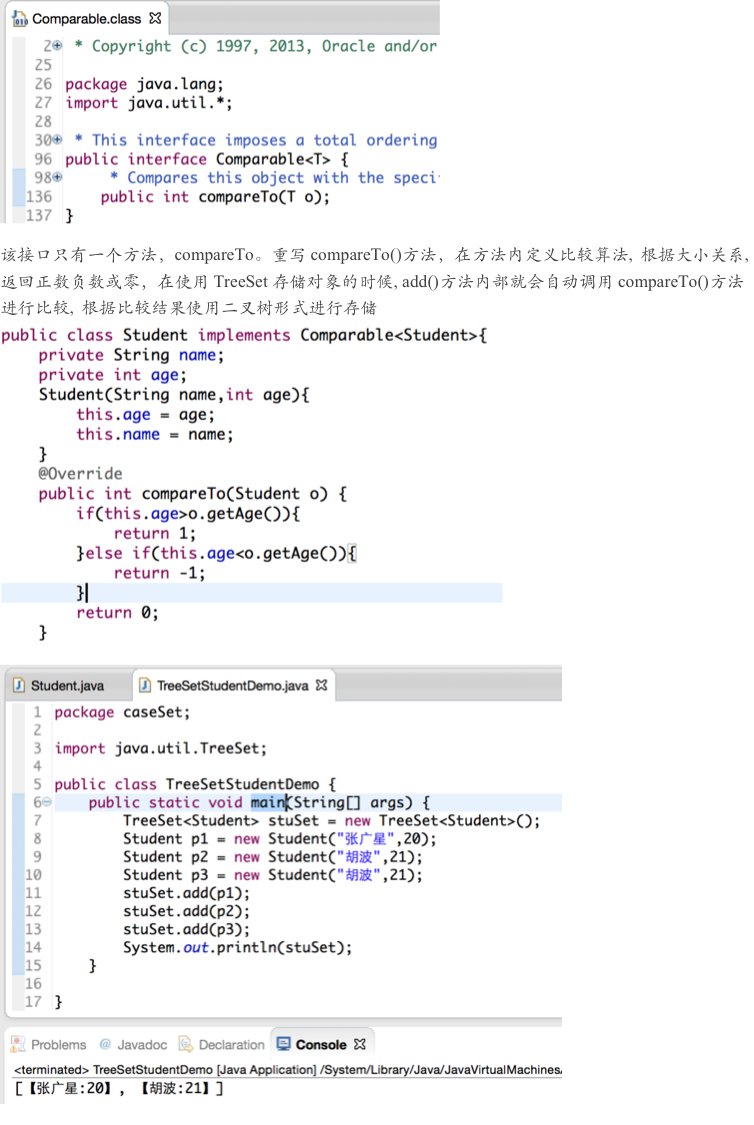The height and width of the screenshot is (1125, 754).
Task: Click 'private int age;' line
Action: click(x=113, y=375)
